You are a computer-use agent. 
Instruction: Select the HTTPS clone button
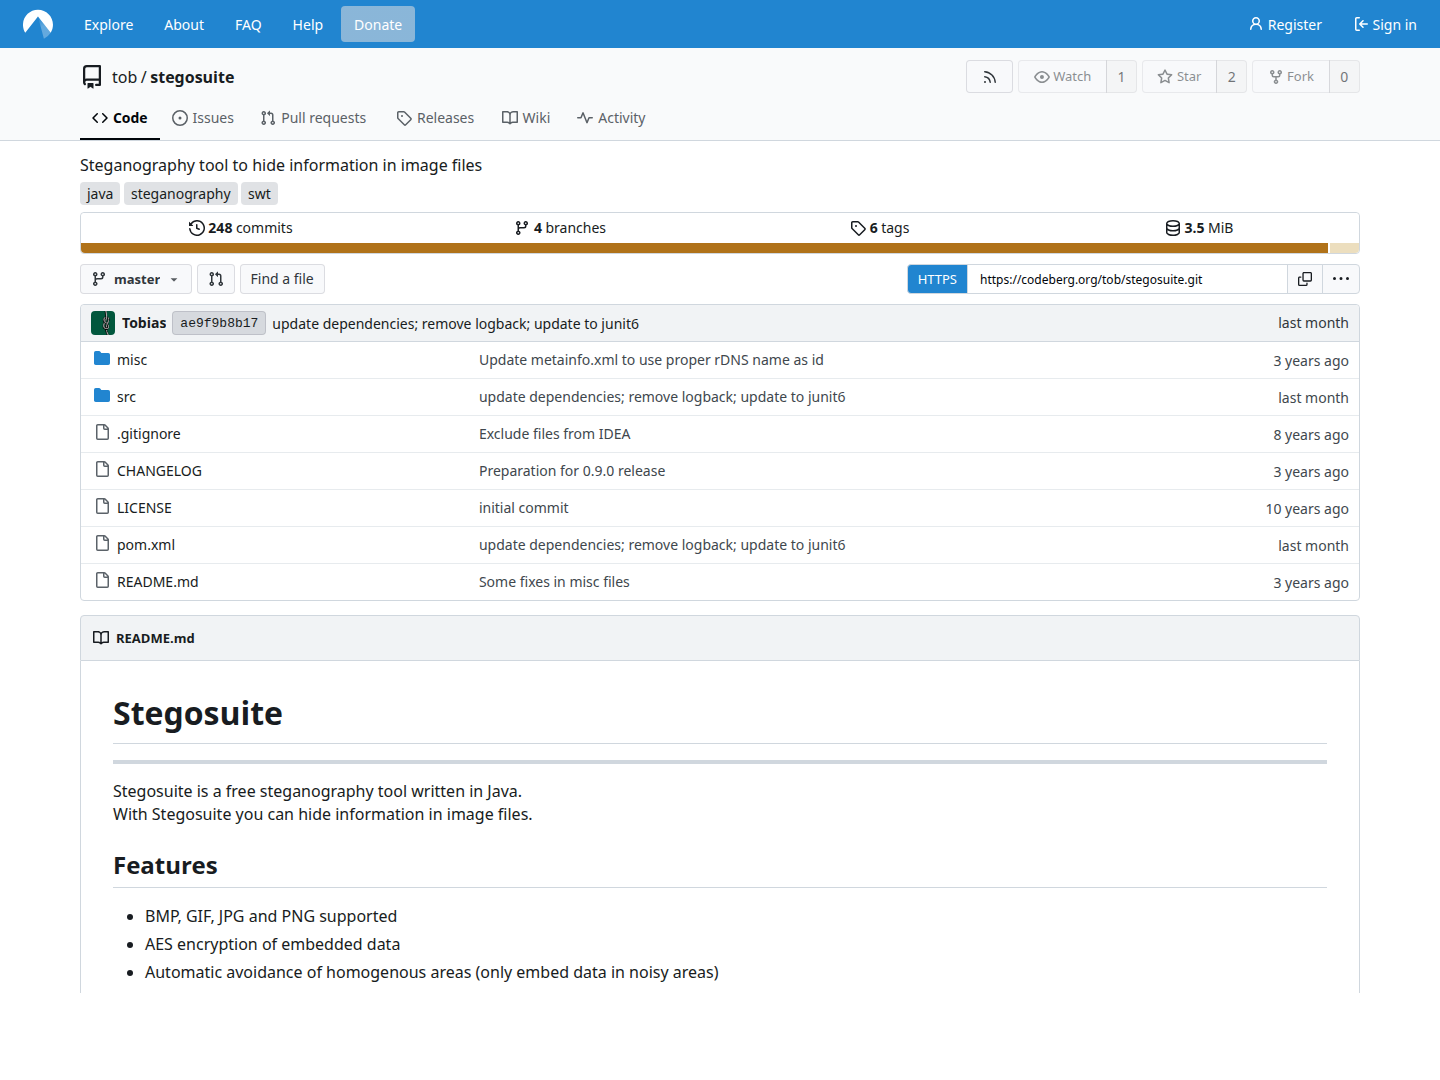click(937, 279)
